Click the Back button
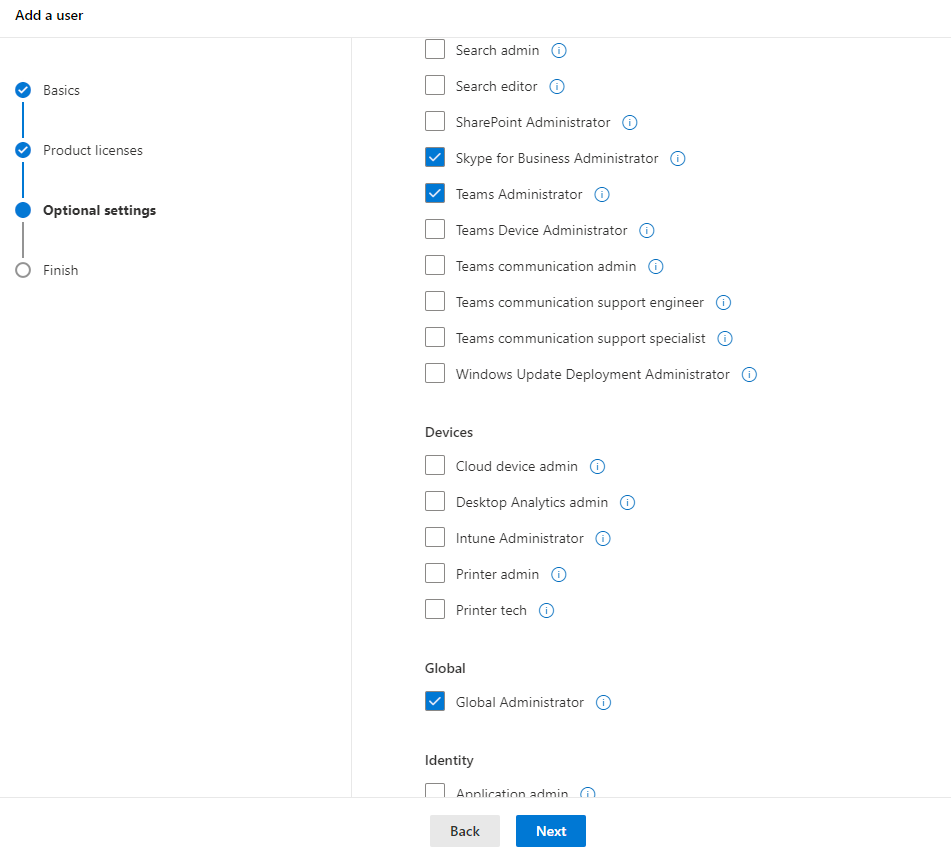951x862 pixels. [465, 831]
